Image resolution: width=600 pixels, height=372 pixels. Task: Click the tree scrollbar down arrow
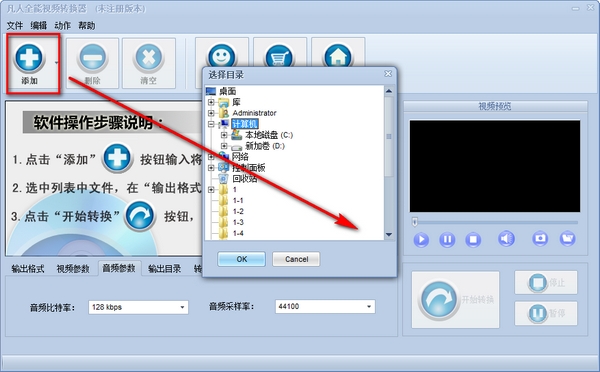tap(389, 235)
